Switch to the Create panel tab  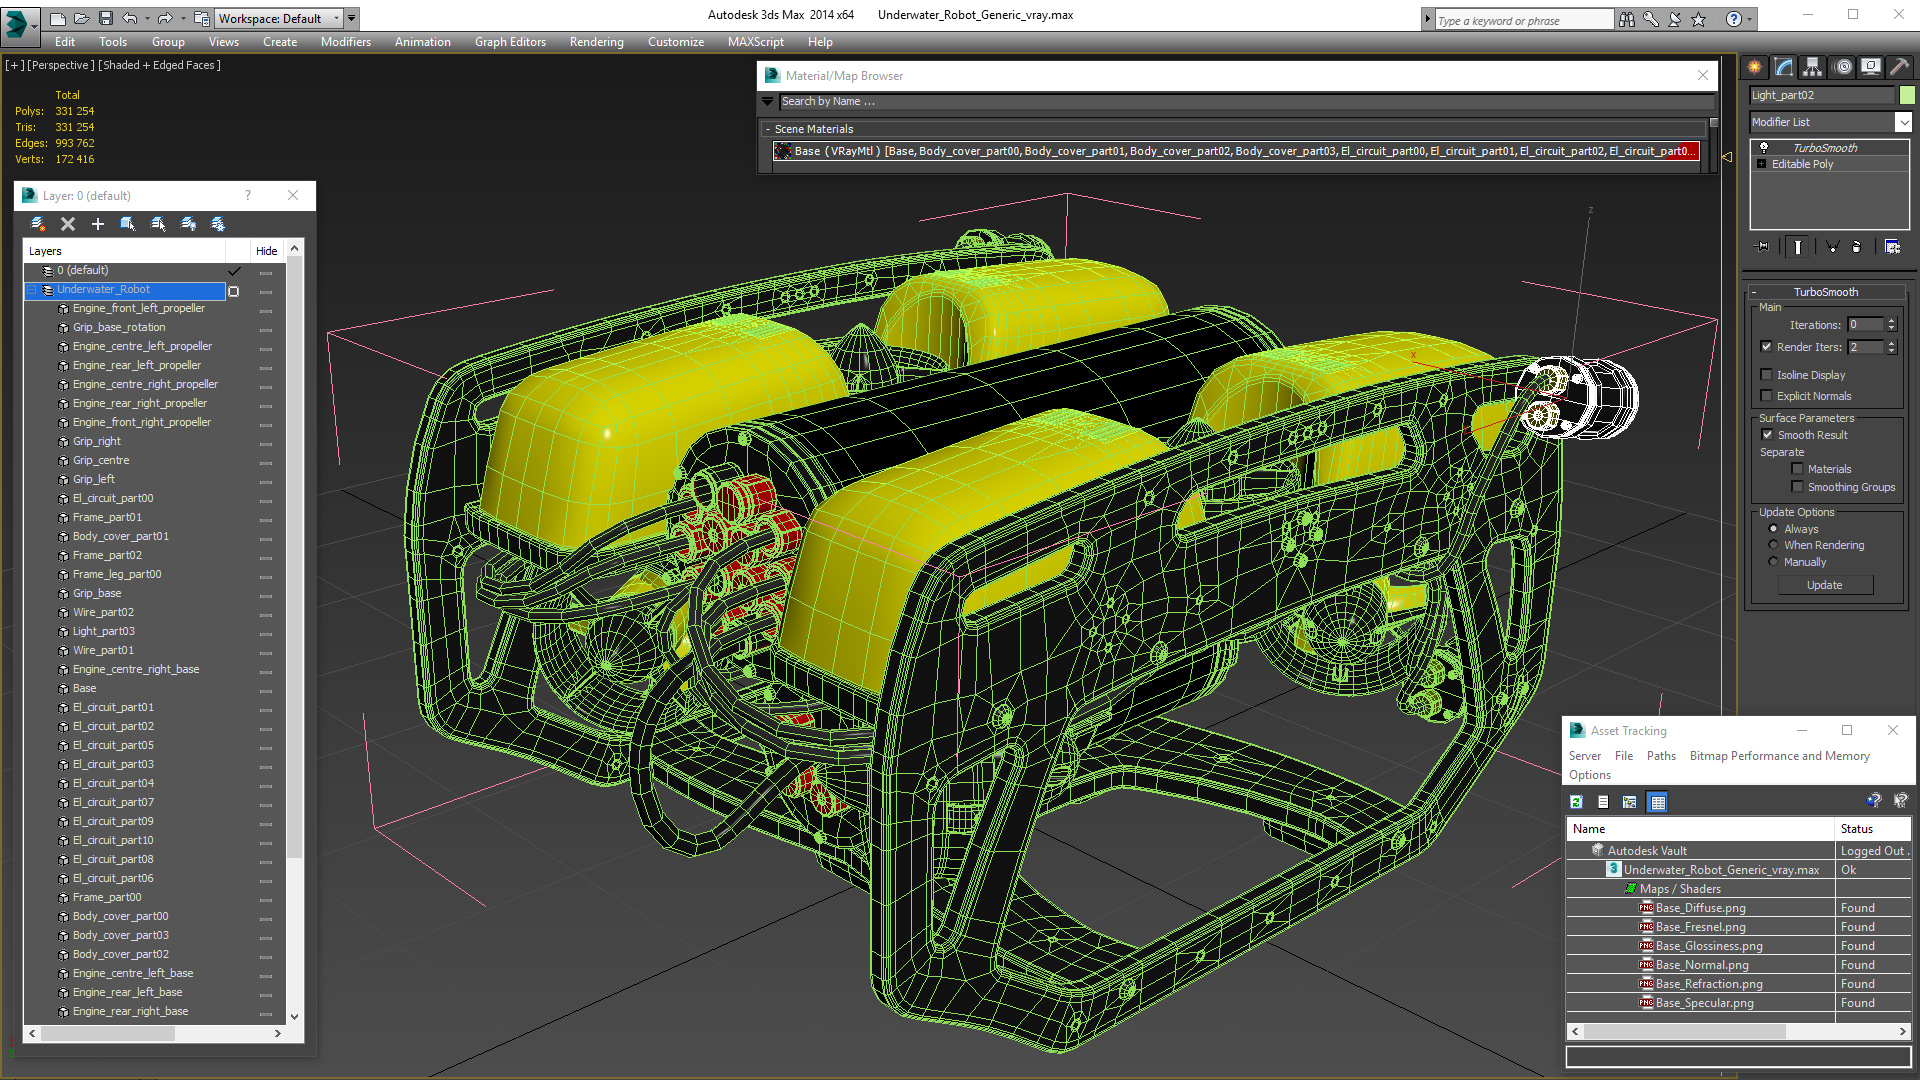click(x=1755, y=67)
